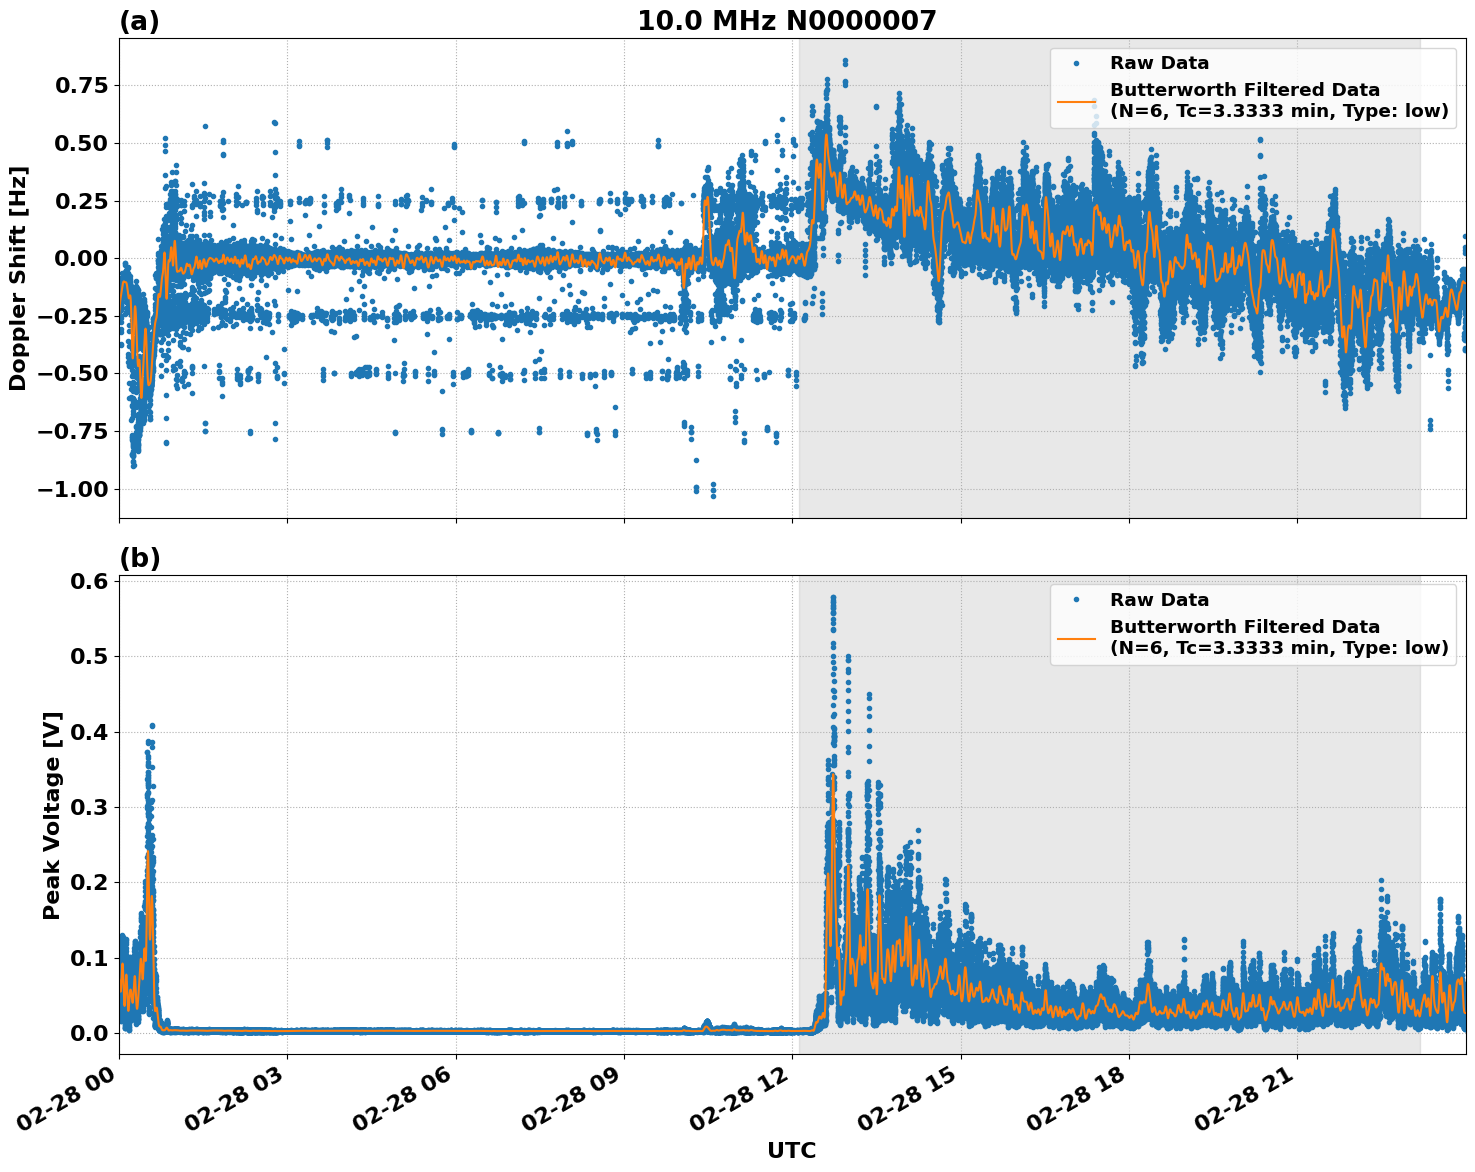Click the Peak Voltage [V] axis label
The image size is (1475, 1172).
pyautogui.click(x=52, y=815)
